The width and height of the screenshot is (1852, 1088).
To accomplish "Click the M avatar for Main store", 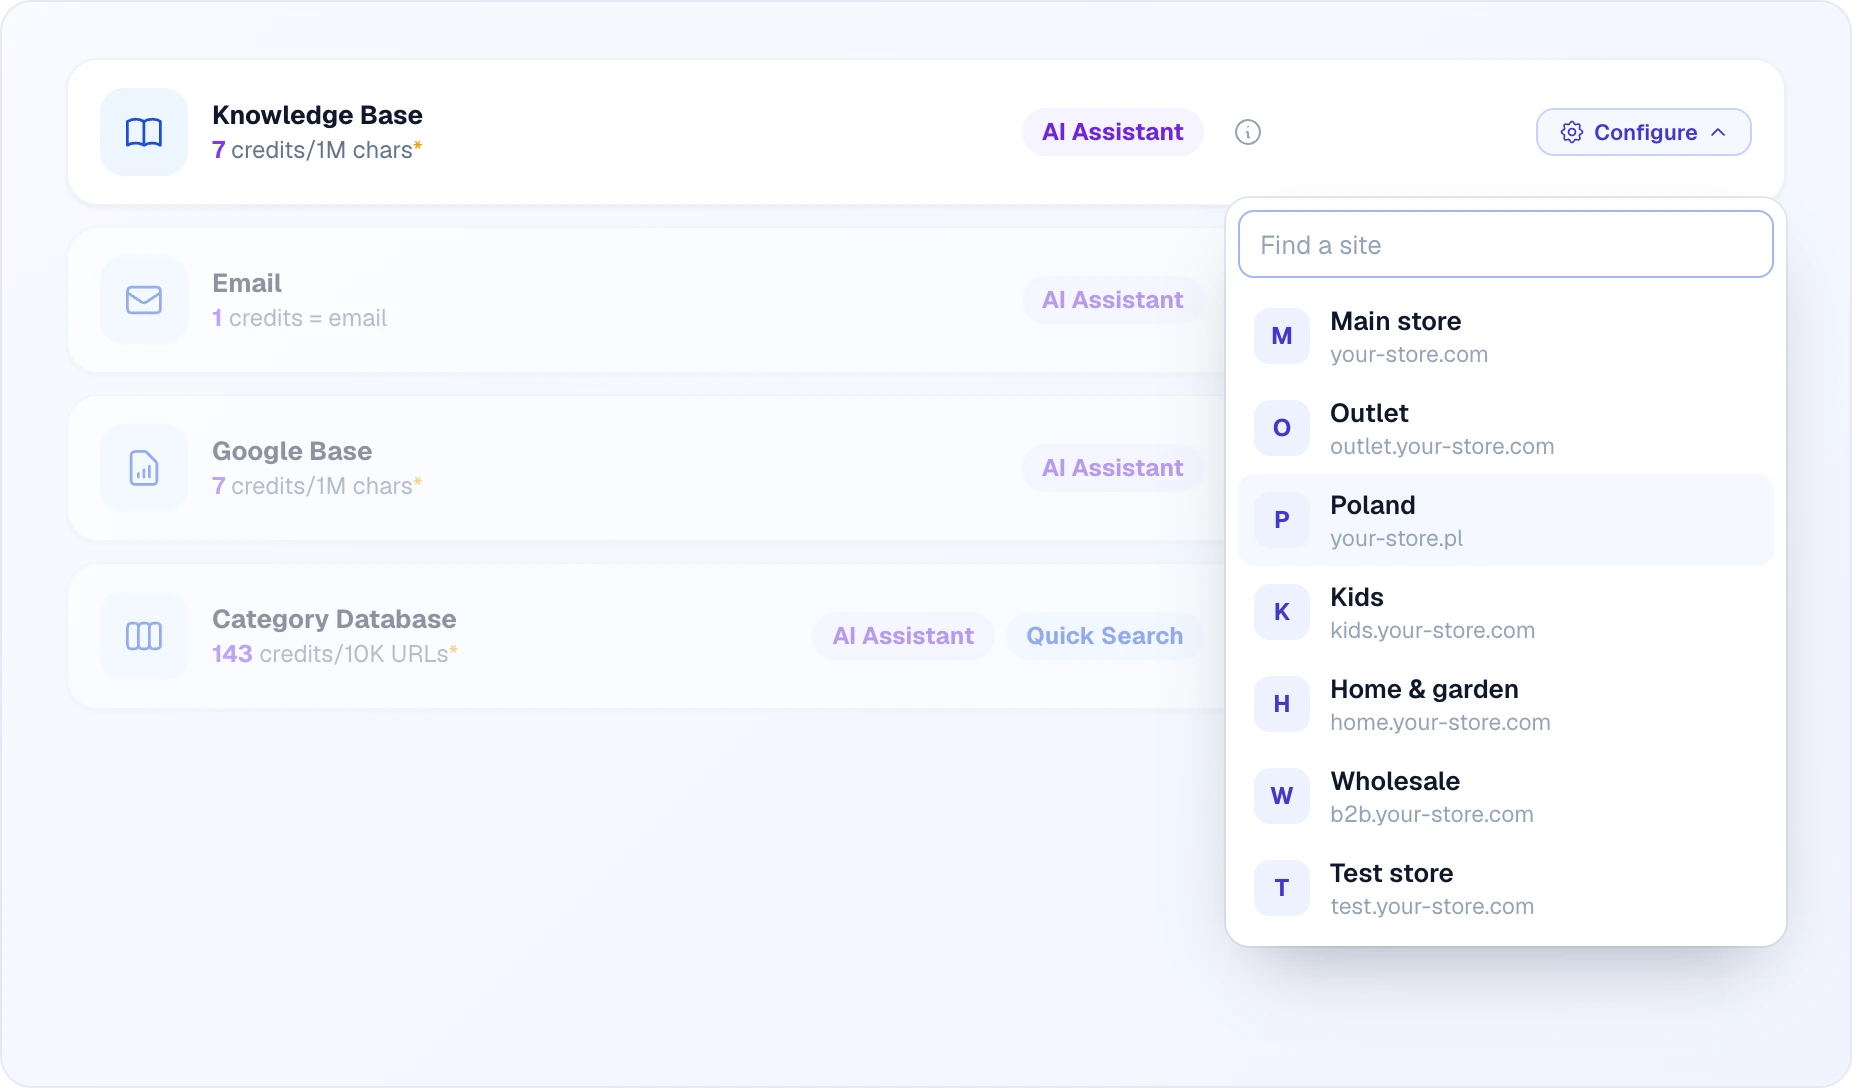I will pyautogui.click(x=1282, y=336).
